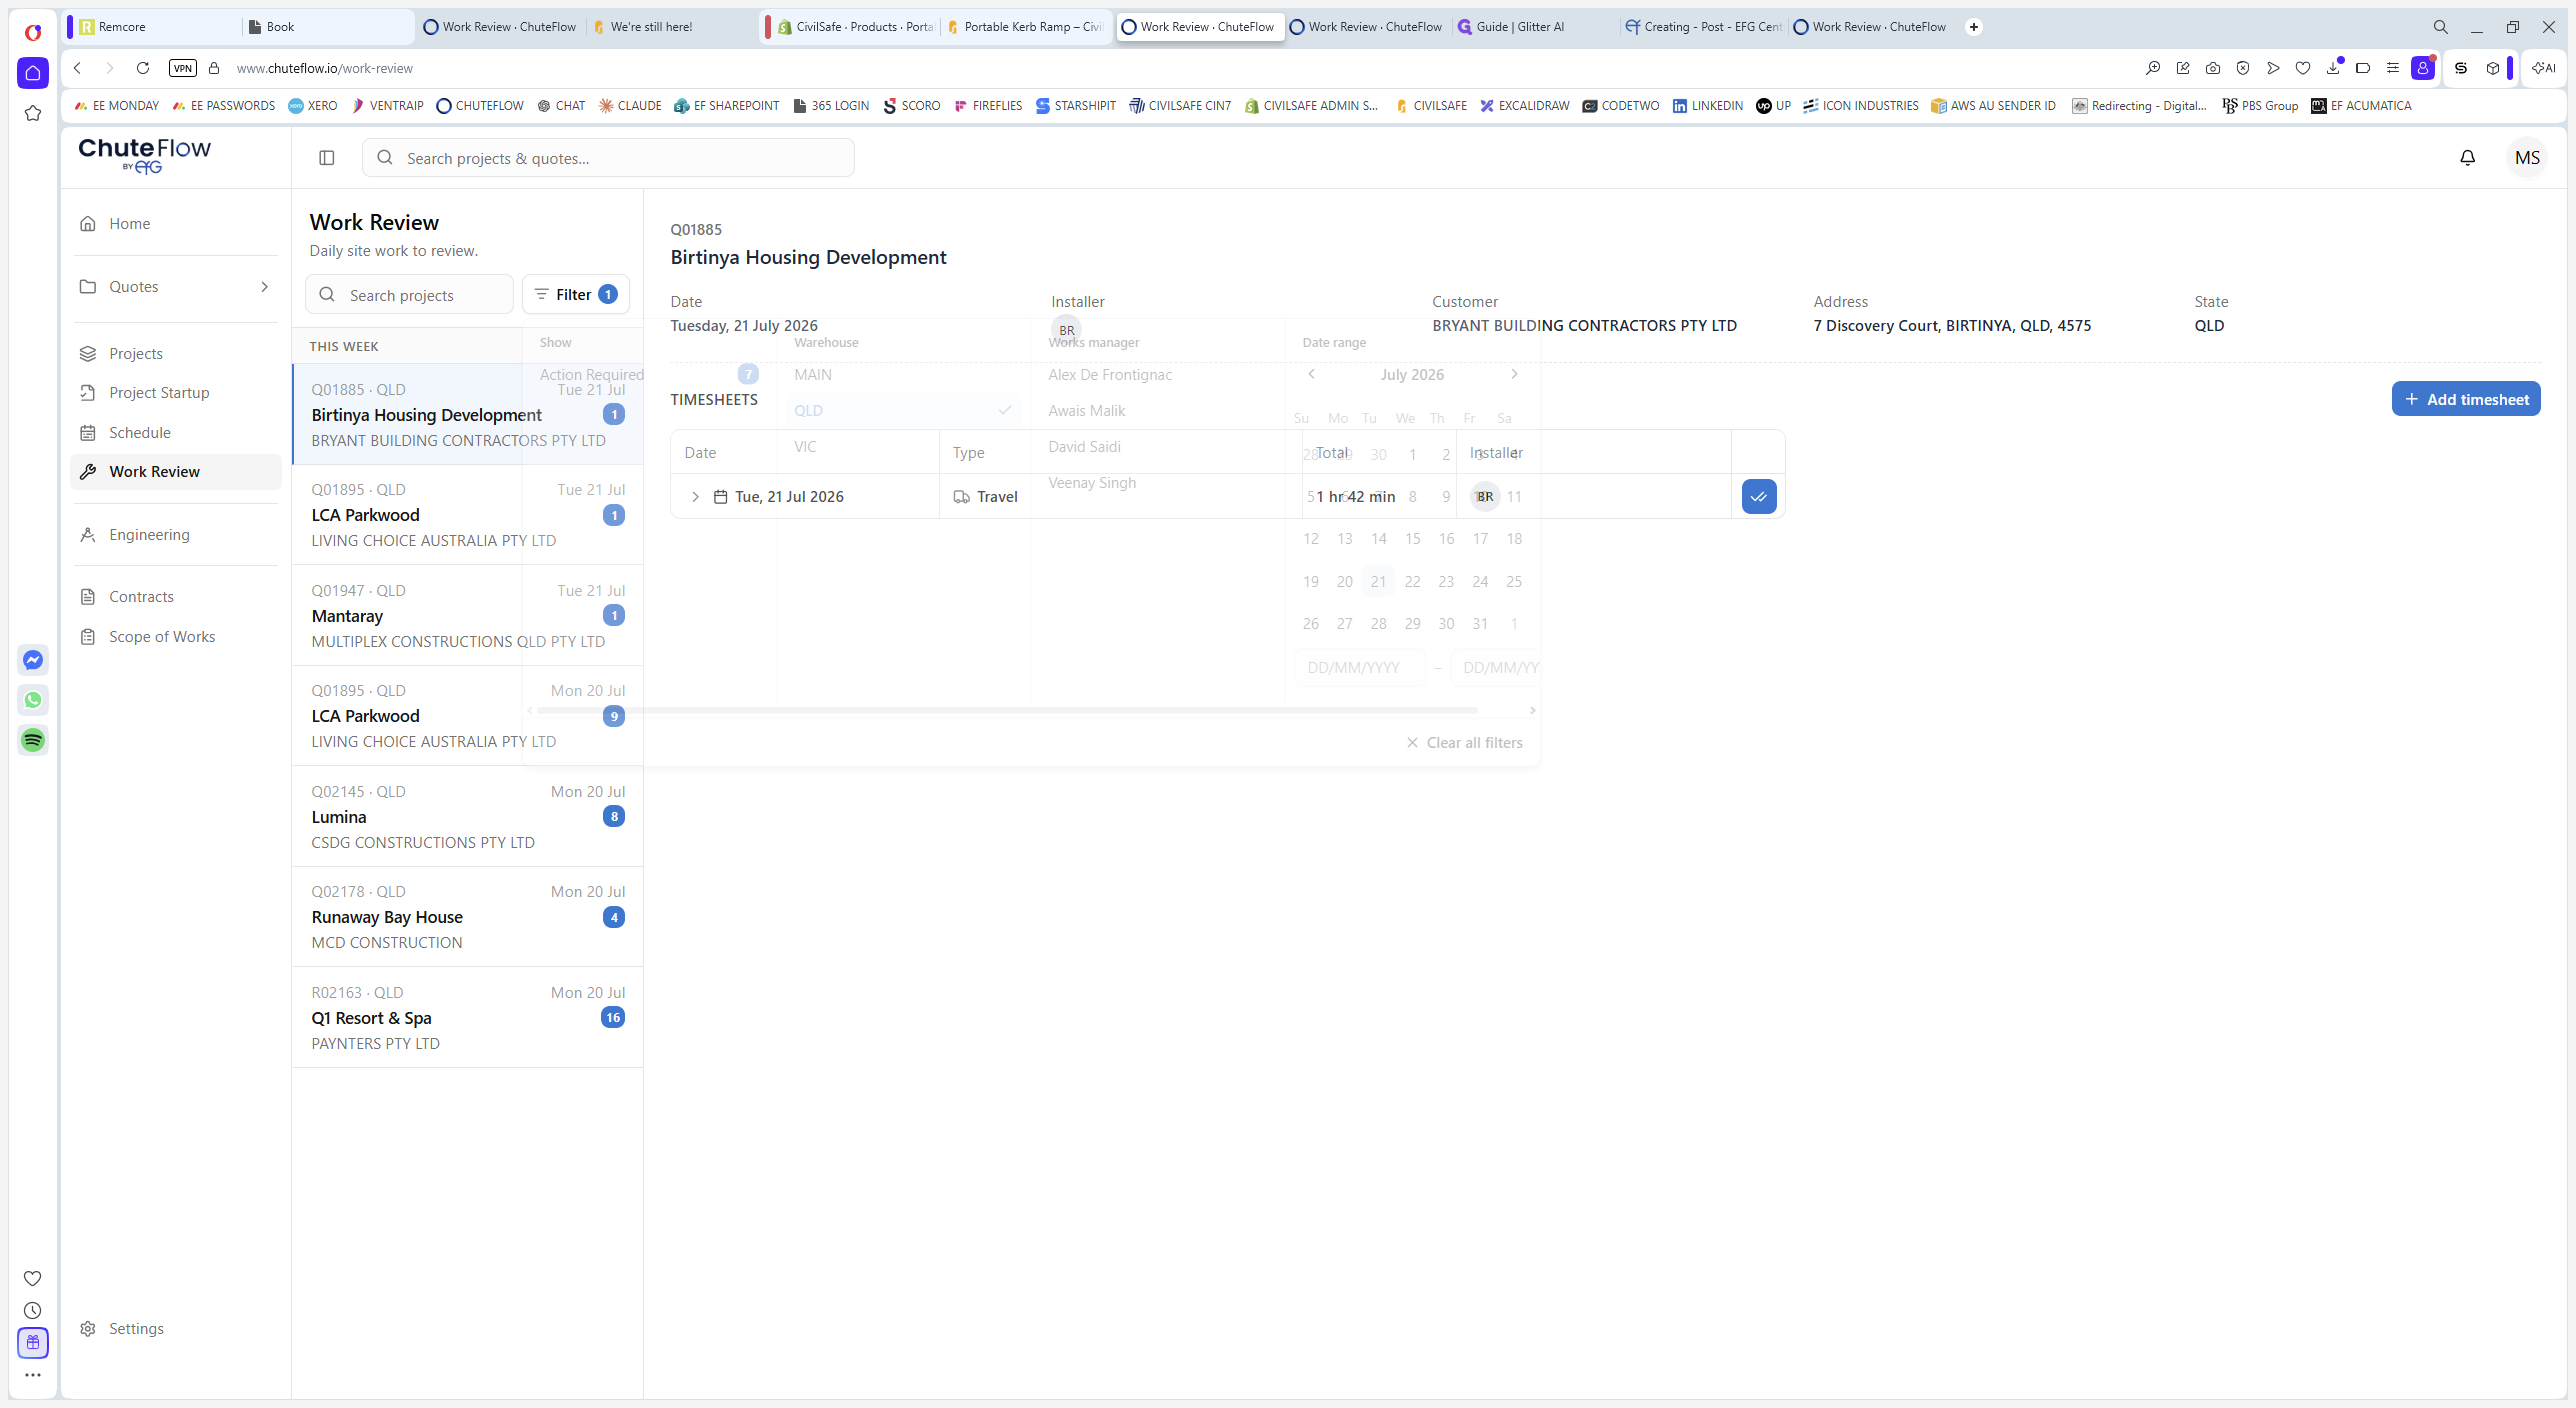The height and width of the screenshot is (1408, 2576).
Task: Open Opera history clock icon
Action: [33, 1310]
